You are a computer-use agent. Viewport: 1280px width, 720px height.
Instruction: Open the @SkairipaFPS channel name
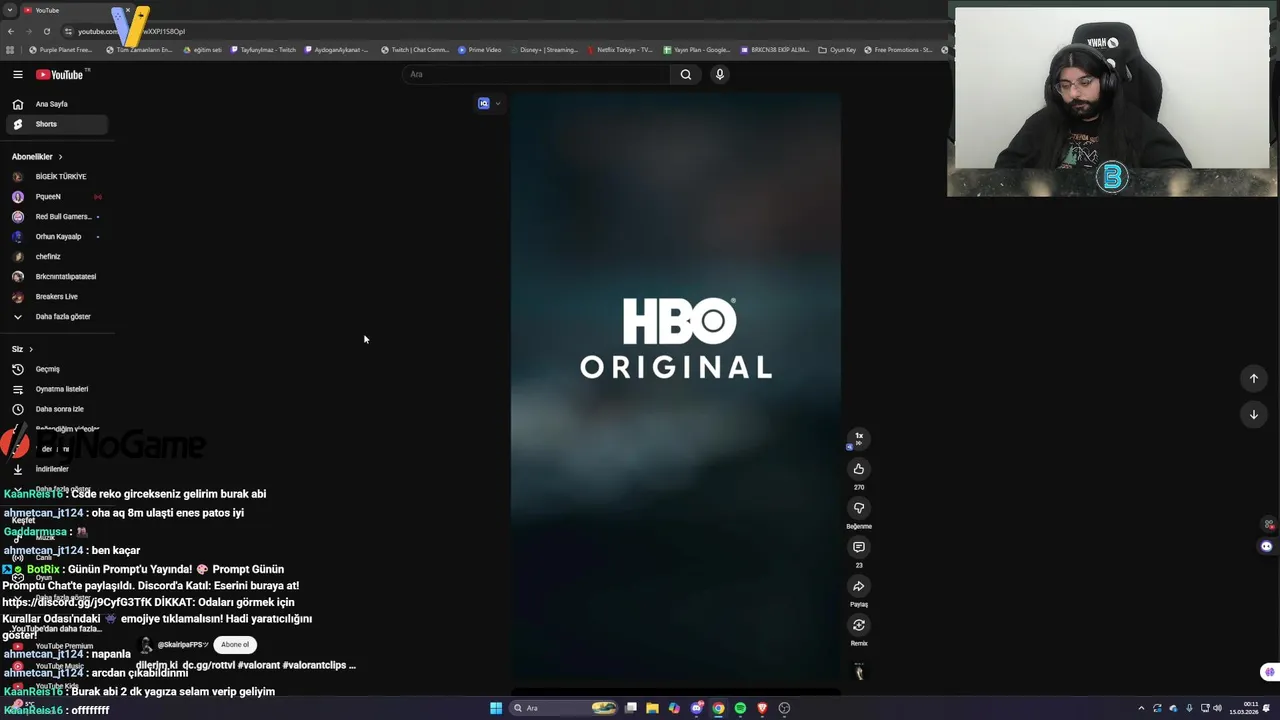coord(183,645)
